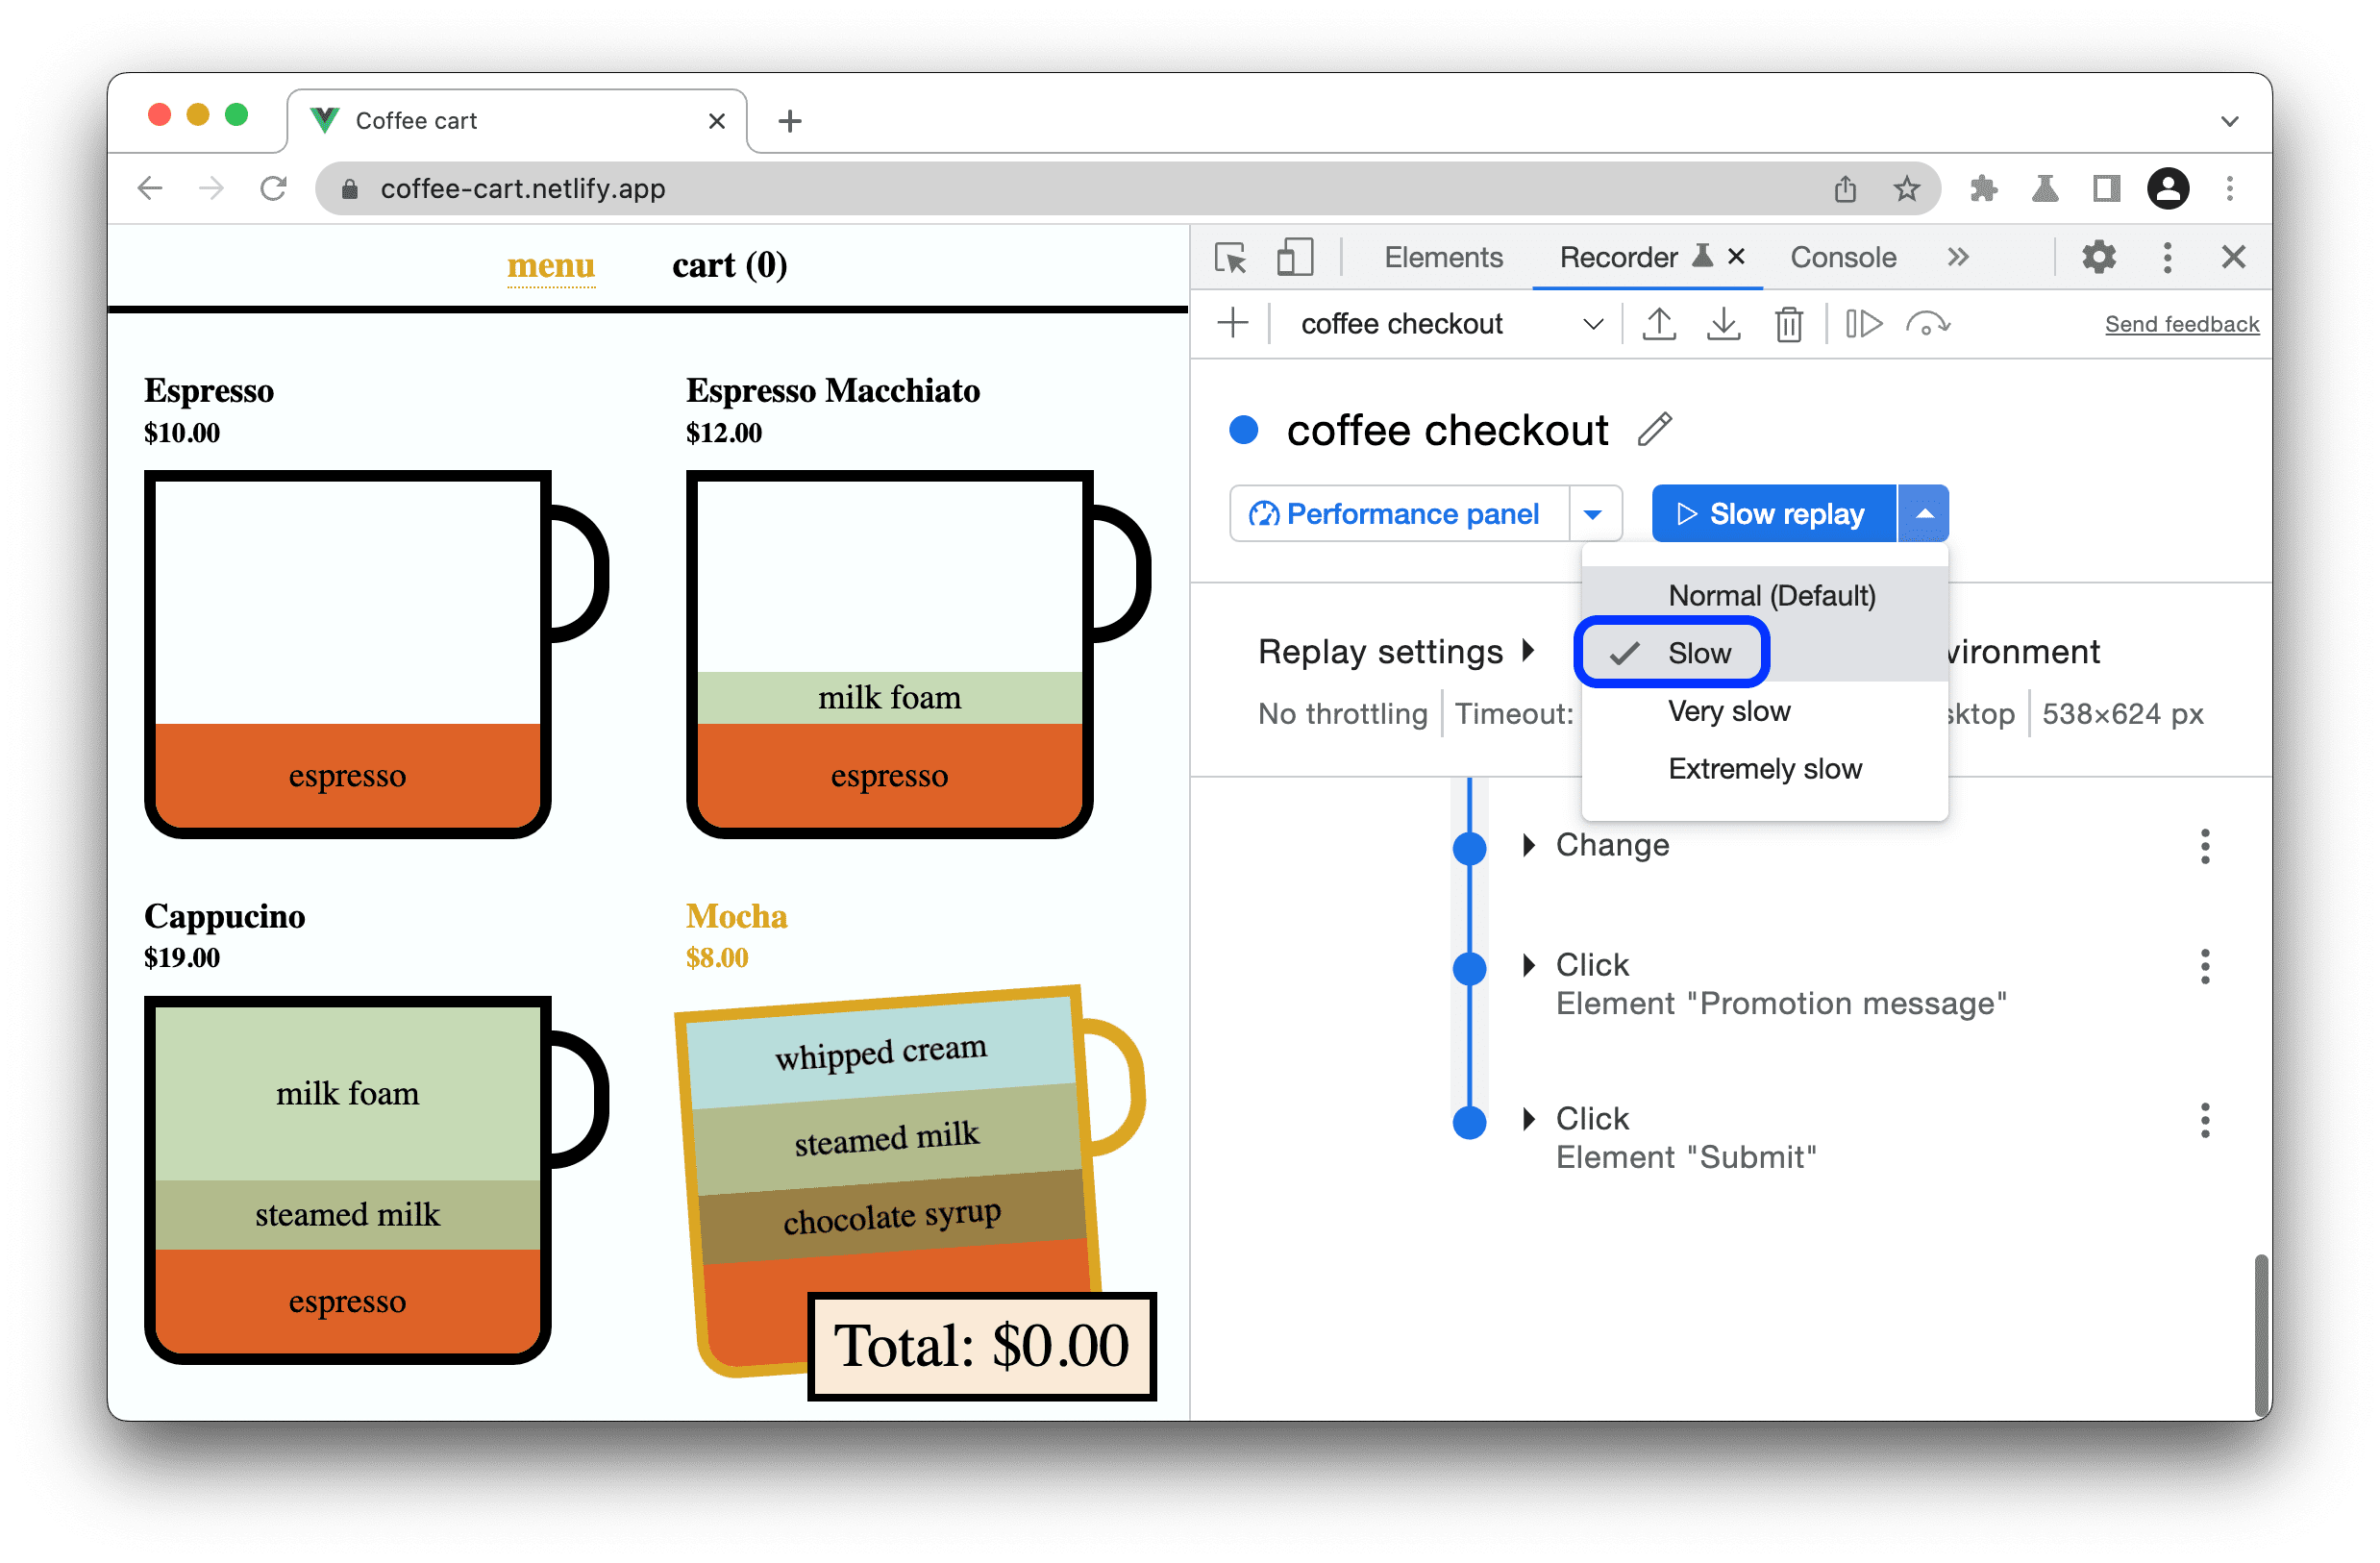Viewport: 2380px width, 1563px height.
Task: Click Send feedback link
Action: pos(2181,323)
